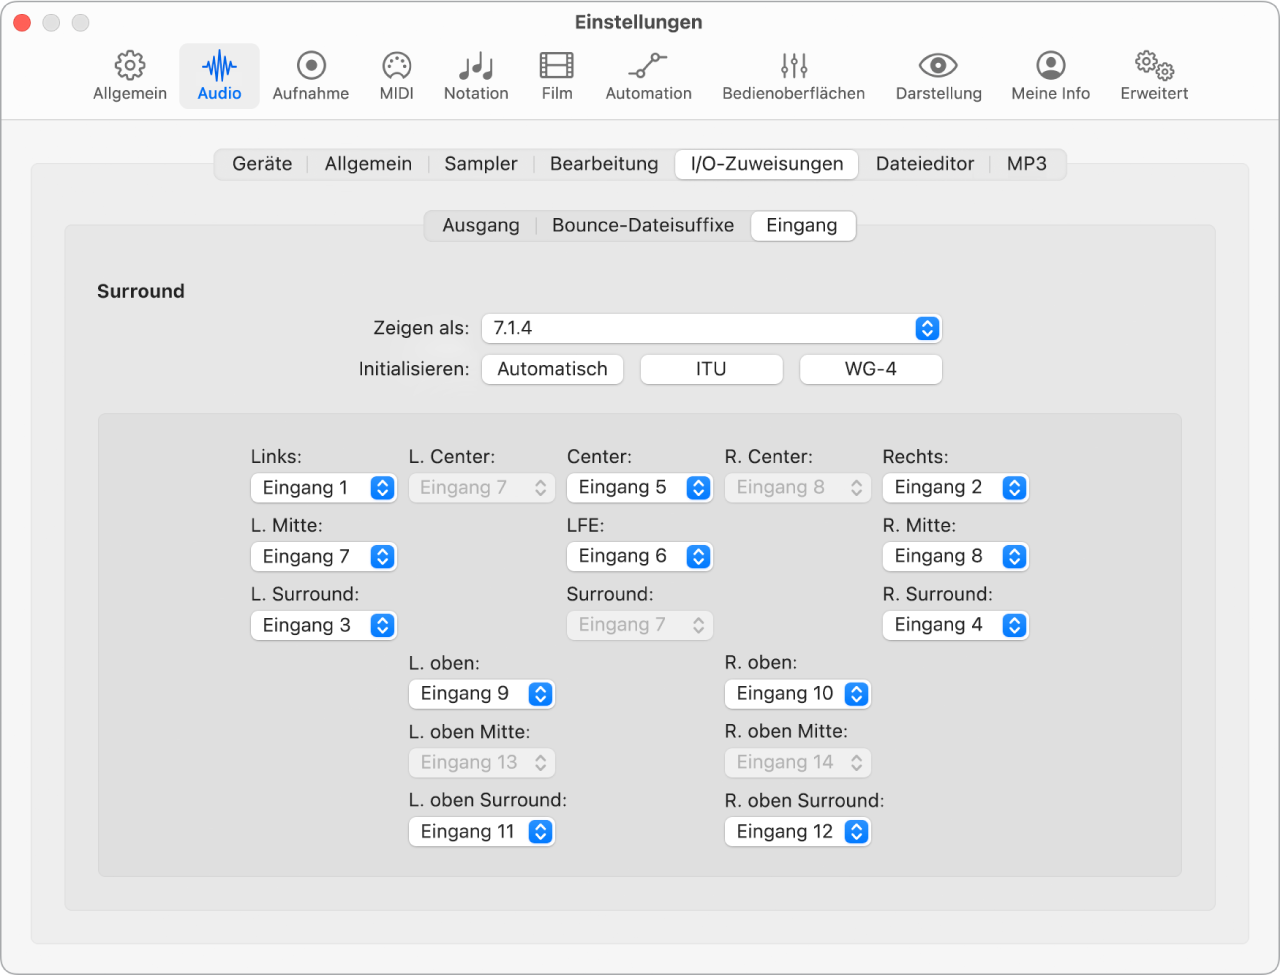Open the Zeigen als format dropdown
This screenshot has height=976, width=1282.
[711, 328]
